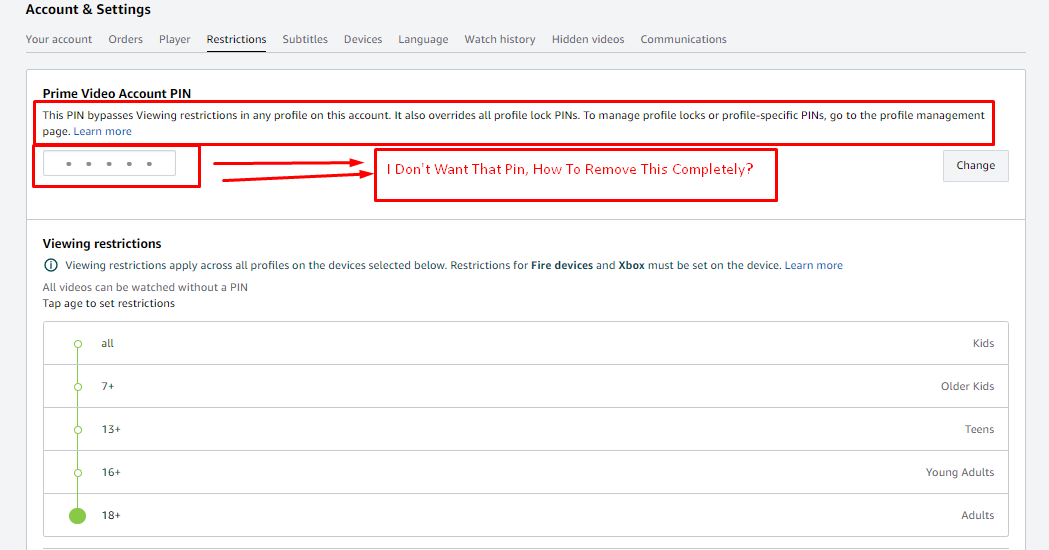This screenshot has width=1049, height=550.
Task: Click inside the PIN entry field
Action: pos(109,164)
